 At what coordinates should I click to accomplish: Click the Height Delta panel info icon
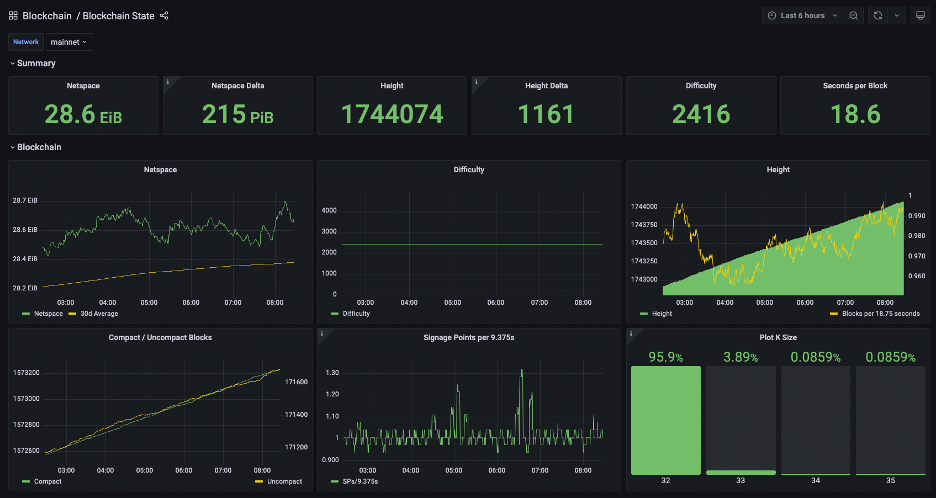coord(476,82)
